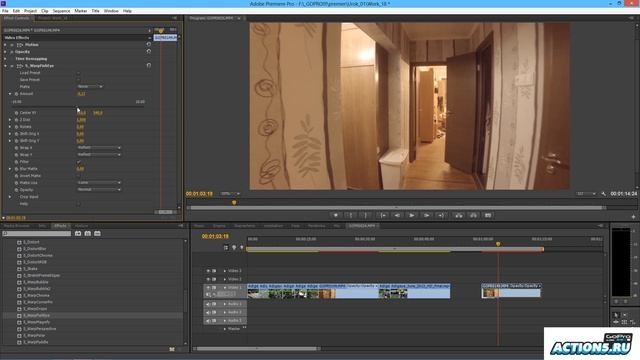The width and height of the screenshot is (640, 360).
Task: Open the Program monitor zoom level dropdown
Action: (x=230, y=194)
